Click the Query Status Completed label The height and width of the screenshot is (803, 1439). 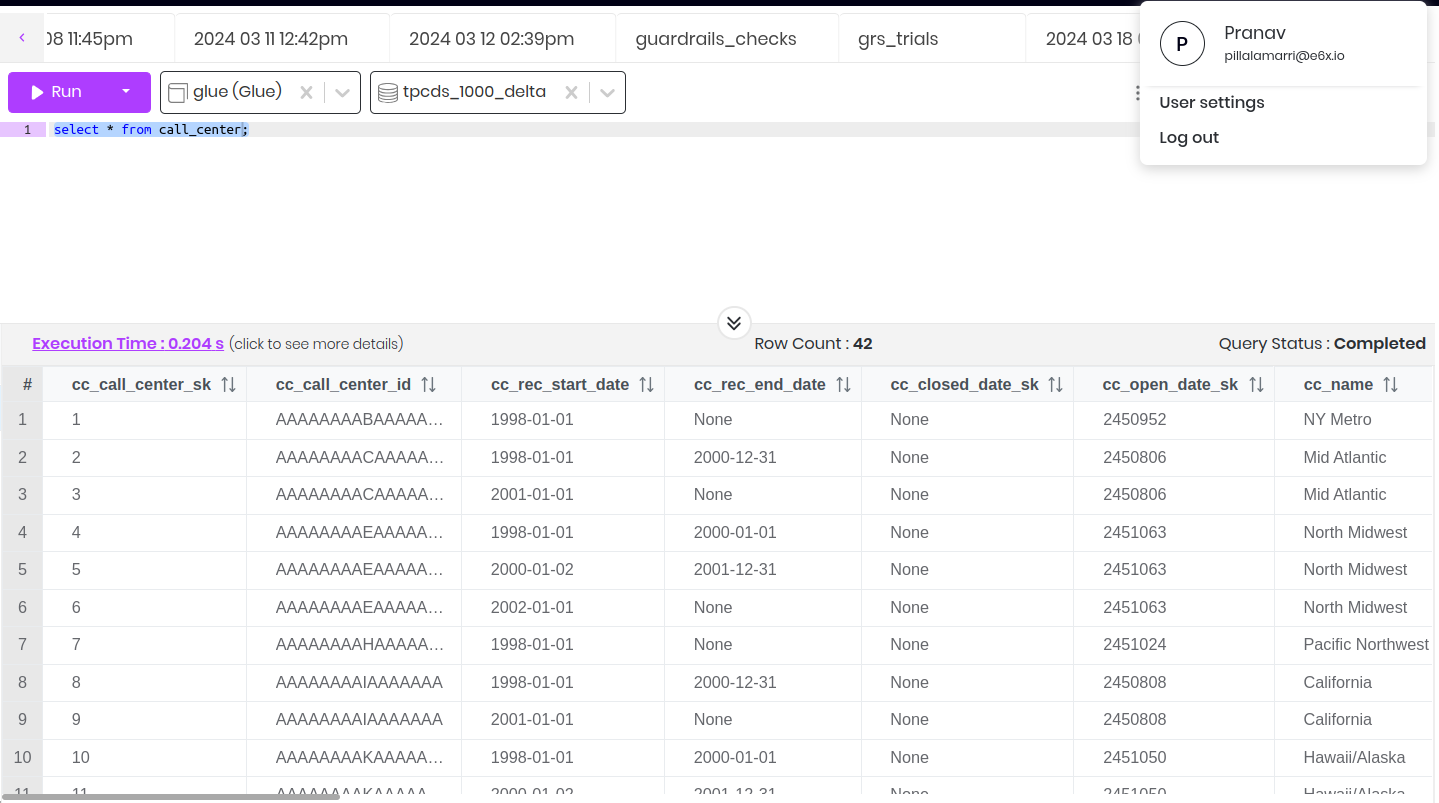click(1322, 344)
